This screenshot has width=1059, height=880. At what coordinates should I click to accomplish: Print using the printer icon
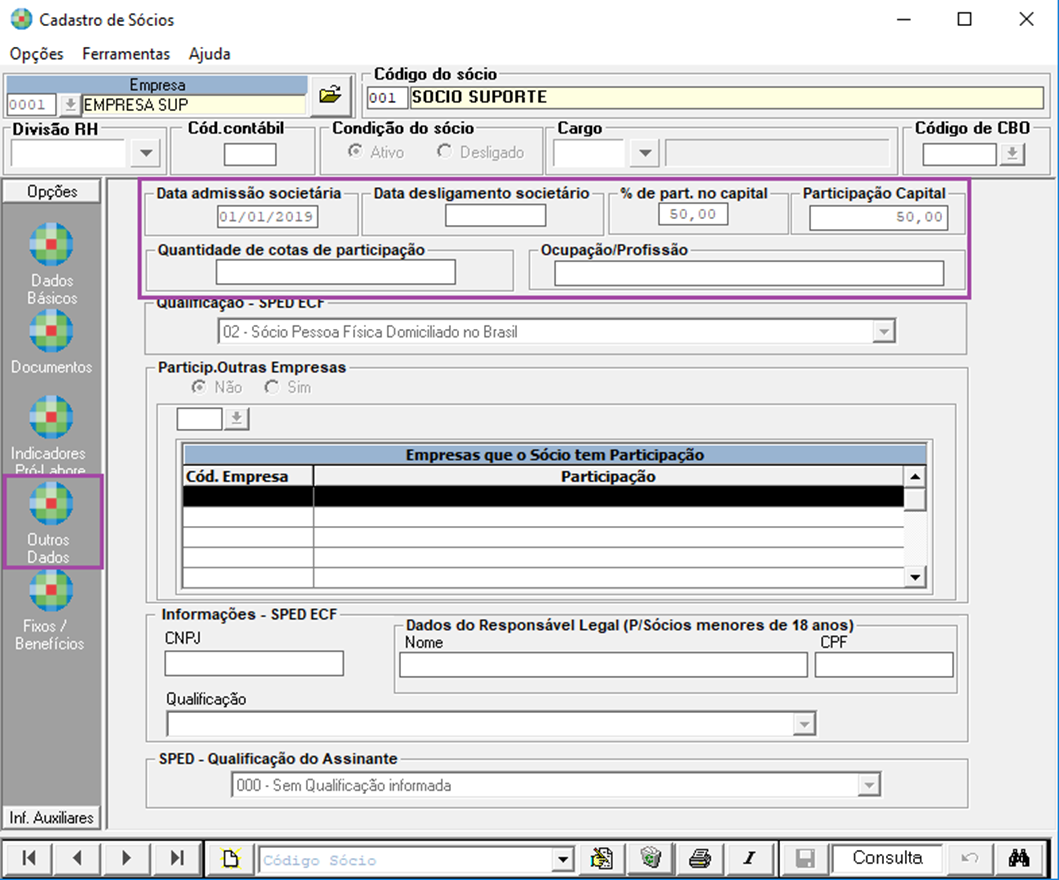pos(700,858)
